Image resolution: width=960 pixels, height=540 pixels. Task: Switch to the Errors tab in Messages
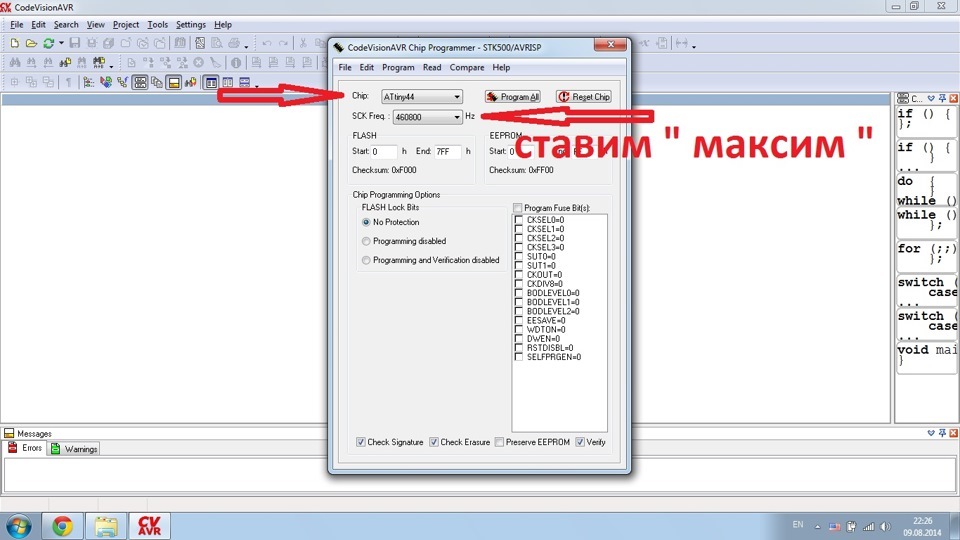point(25,448)
